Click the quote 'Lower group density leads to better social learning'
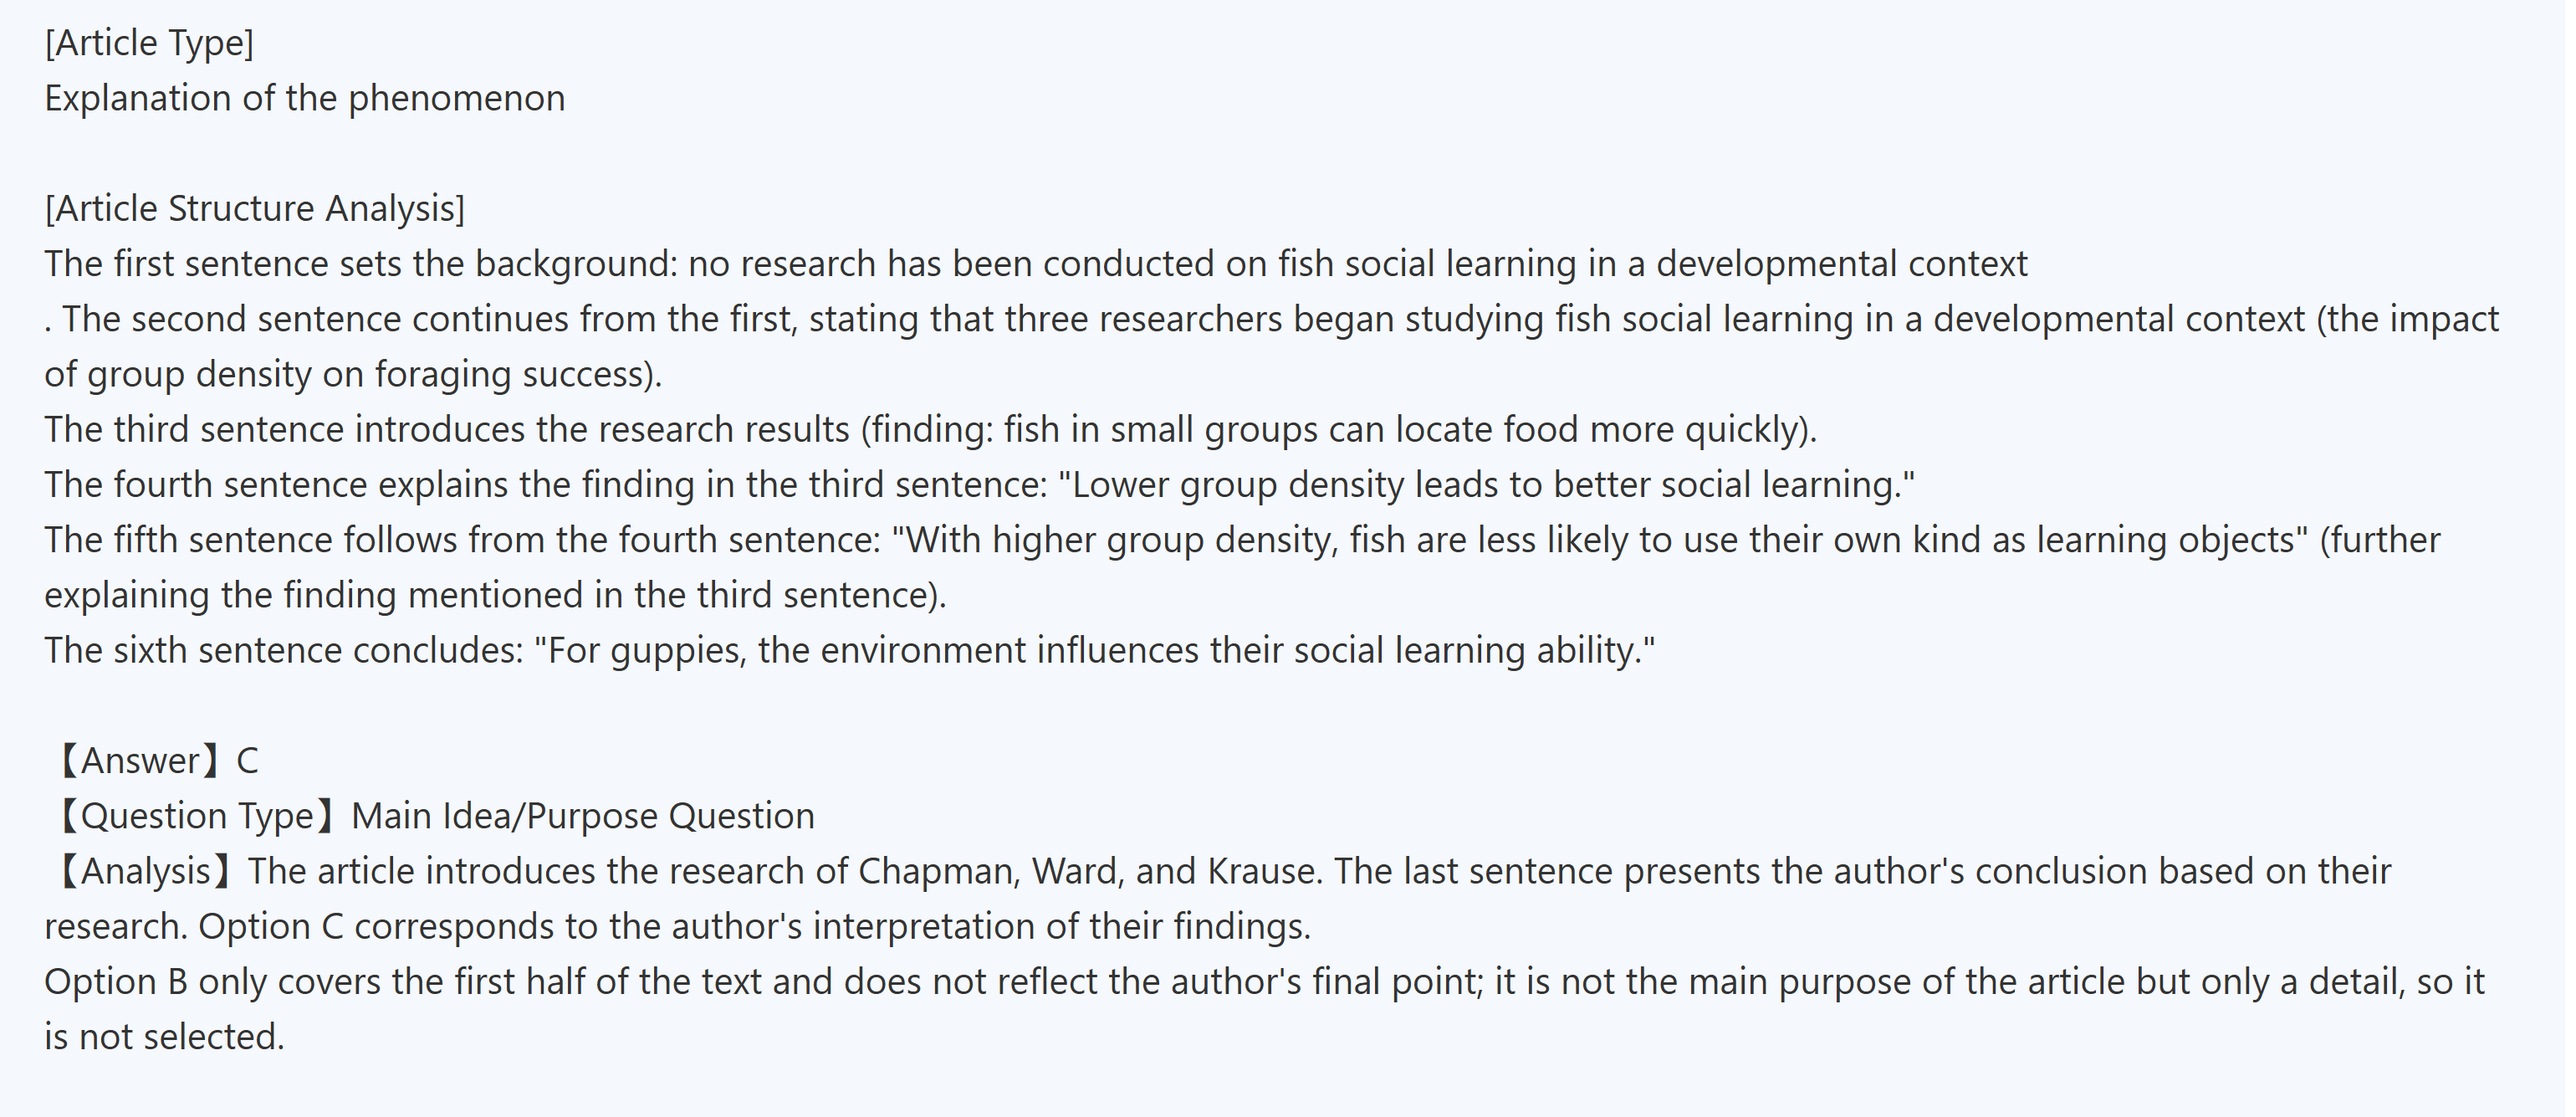2576x1117 pixels. click(x=1486, y=484)
